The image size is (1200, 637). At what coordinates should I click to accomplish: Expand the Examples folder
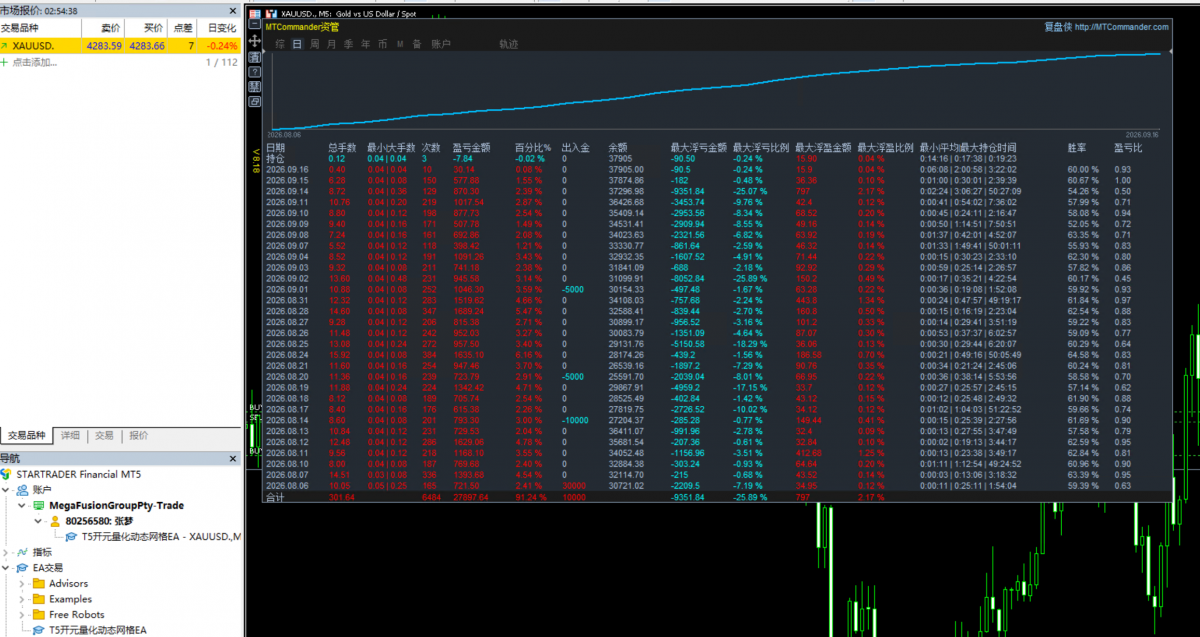tap(22, 599)
